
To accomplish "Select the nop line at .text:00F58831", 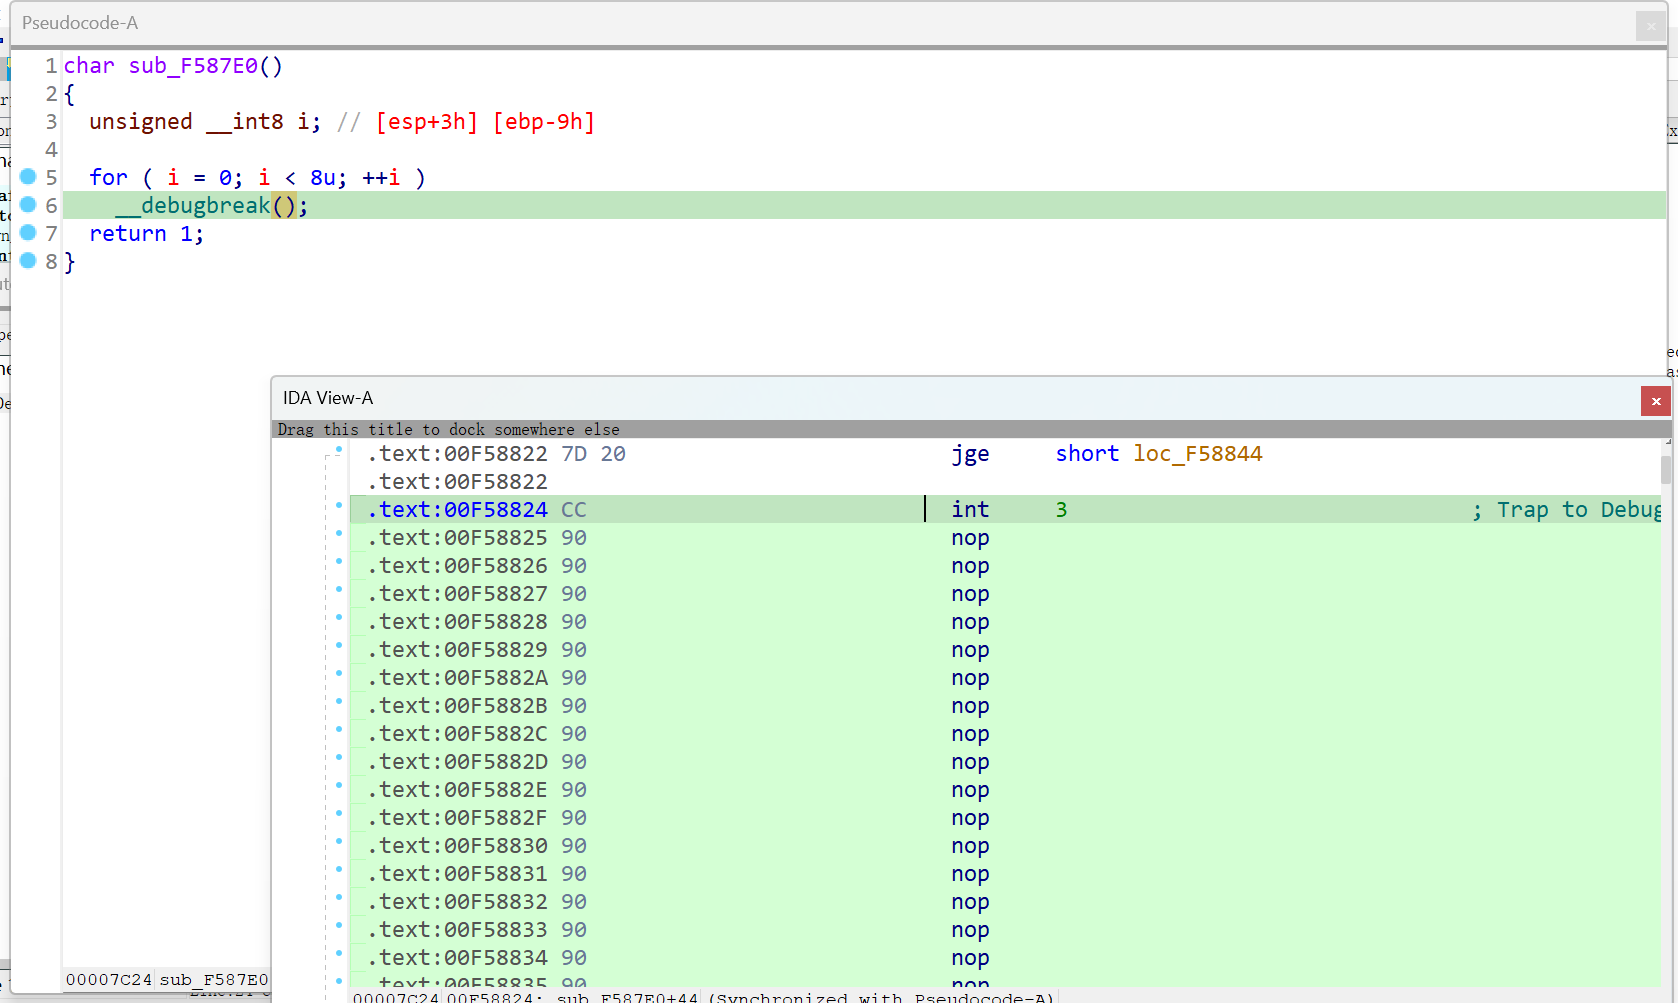I will coord(1005,874).
